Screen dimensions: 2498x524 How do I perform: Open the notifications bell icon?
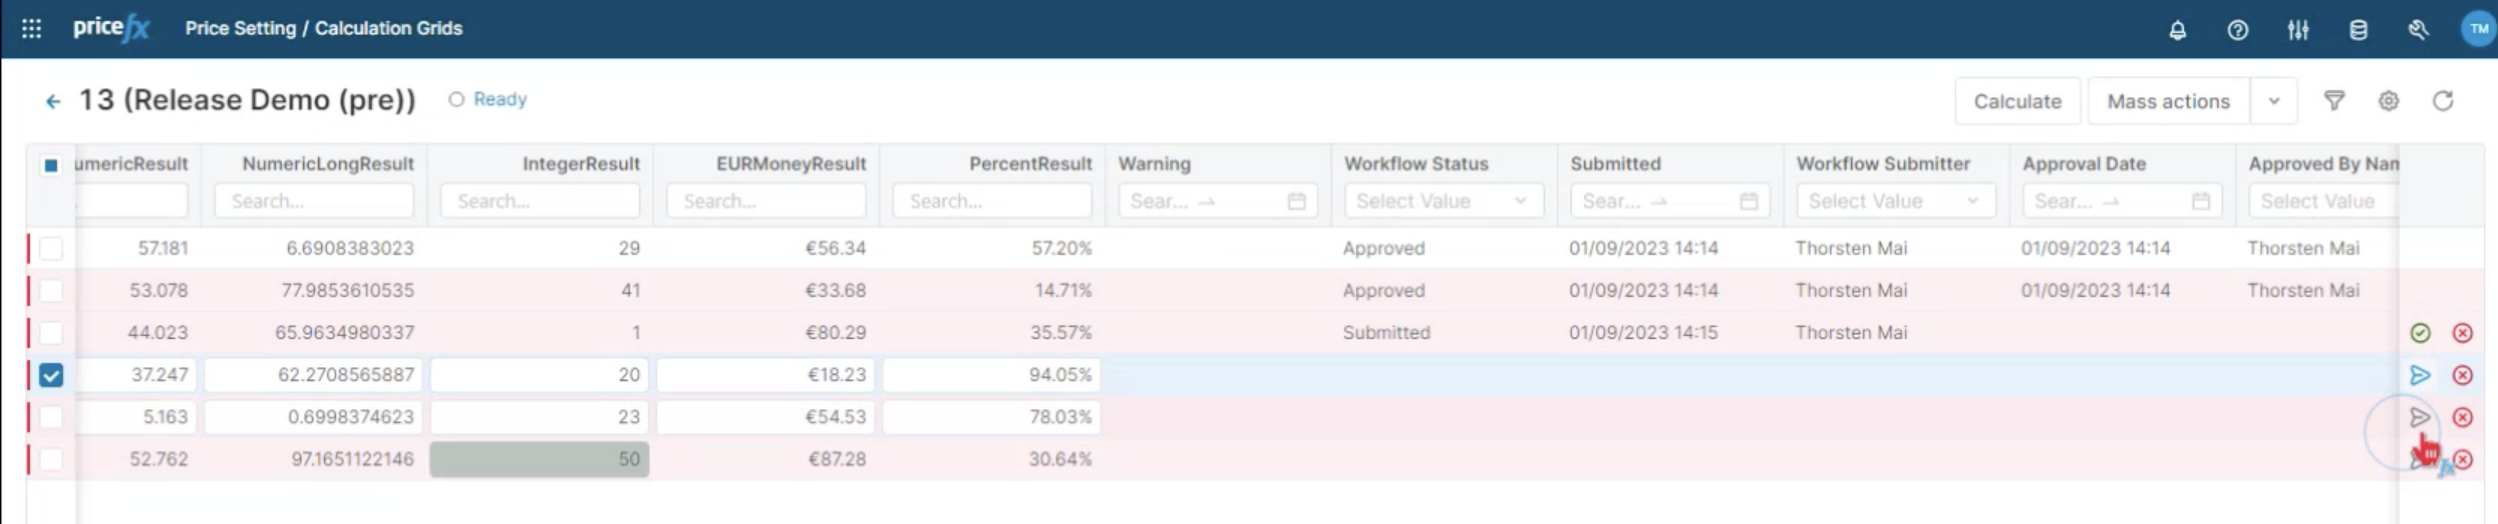tap(2177, 30)
